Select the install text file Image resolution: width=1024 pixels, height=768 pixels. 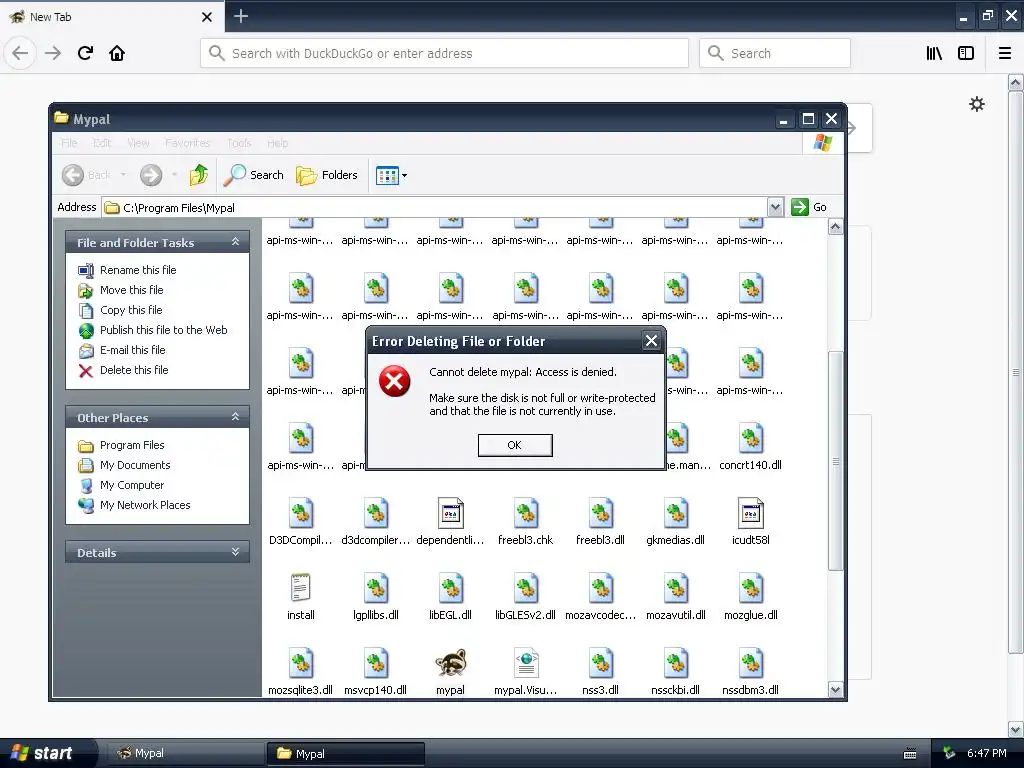[x=300, y=598]
